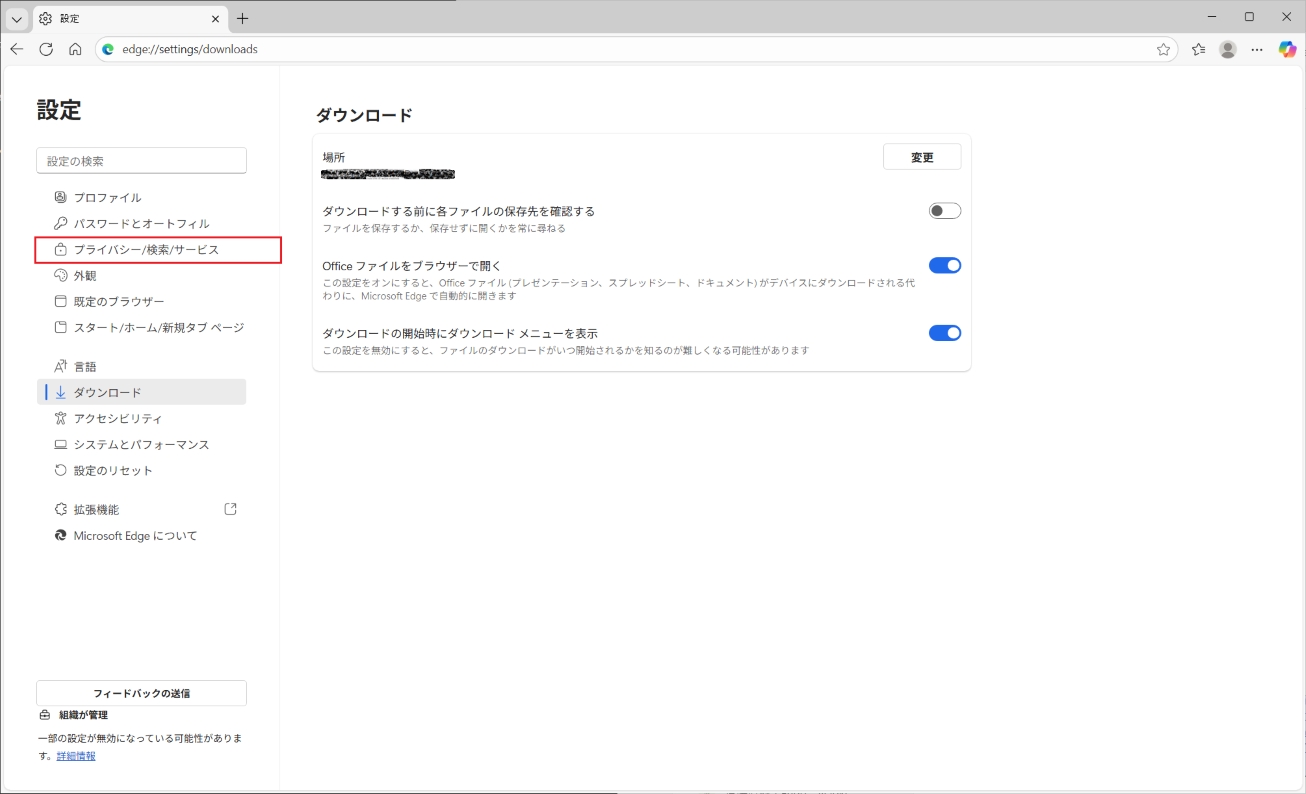The width and height of the screenshot is (1306, 794).
Task: Open the favorites list icon
Action: pos(1198,49)
